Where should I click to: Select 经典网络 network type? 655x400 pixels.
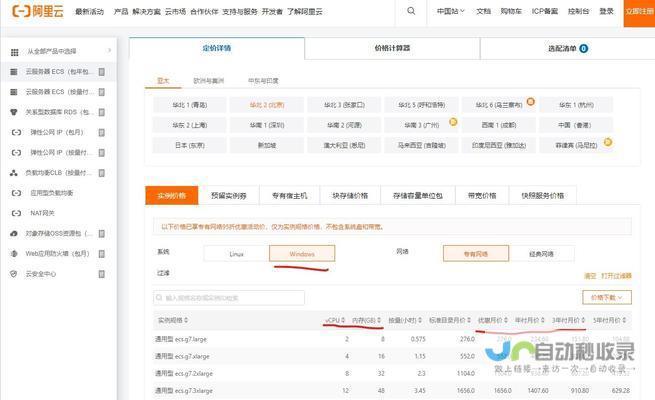pyautogui.click(x=541, y=253)
